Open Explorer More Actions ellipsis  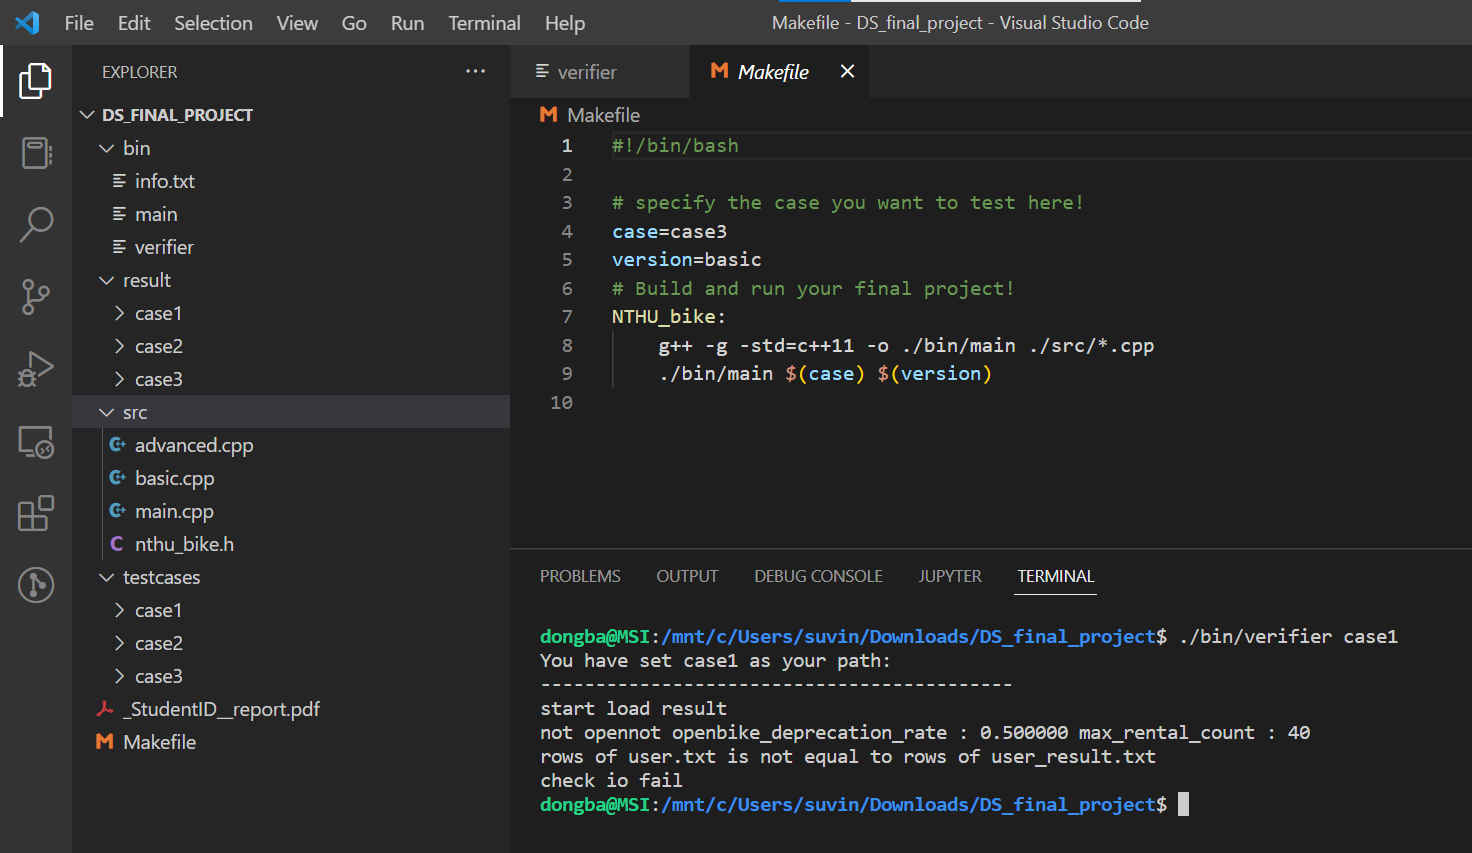coord(475,71)
